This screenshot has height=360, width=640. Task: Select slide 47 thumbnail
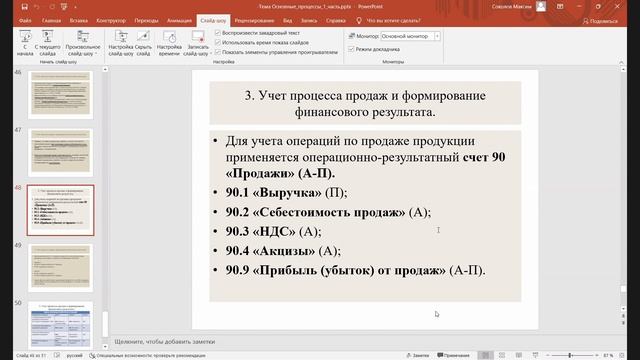(x=60, y=152)
